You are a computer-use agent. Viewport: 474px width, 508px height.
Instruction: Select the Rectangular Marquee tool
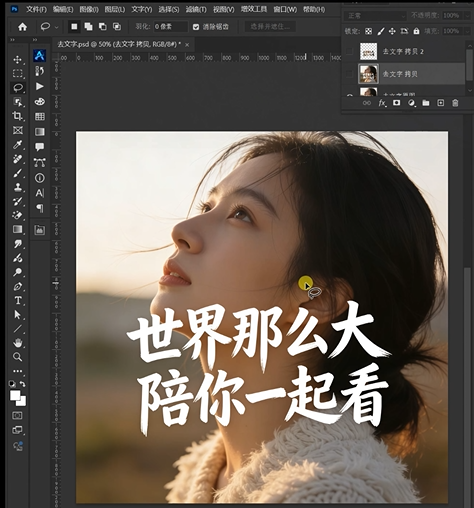(17, 73)
